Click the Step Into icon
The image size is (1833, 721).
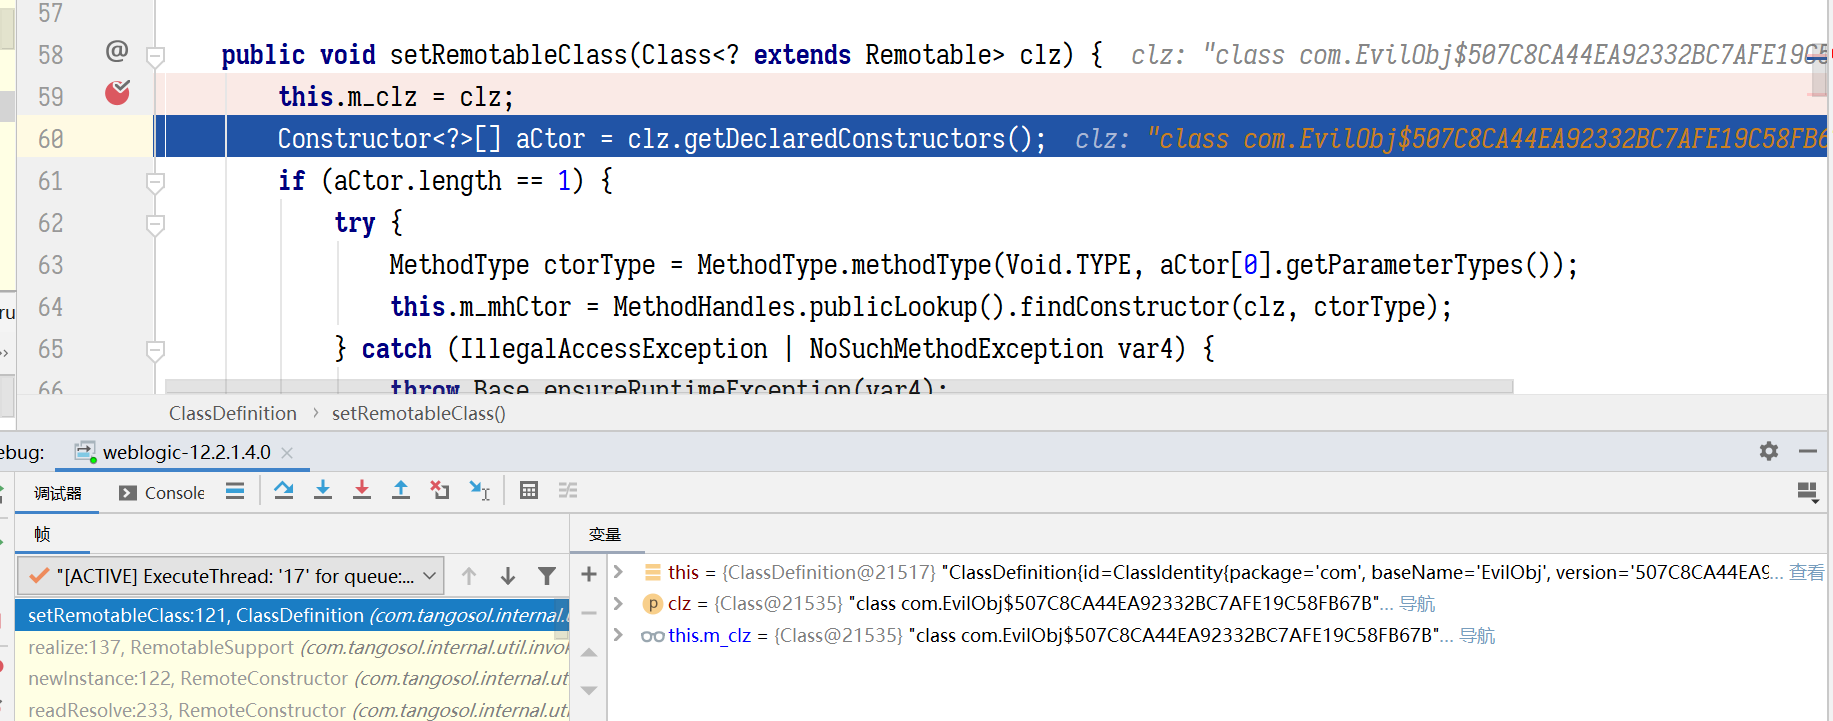[323, 490]
